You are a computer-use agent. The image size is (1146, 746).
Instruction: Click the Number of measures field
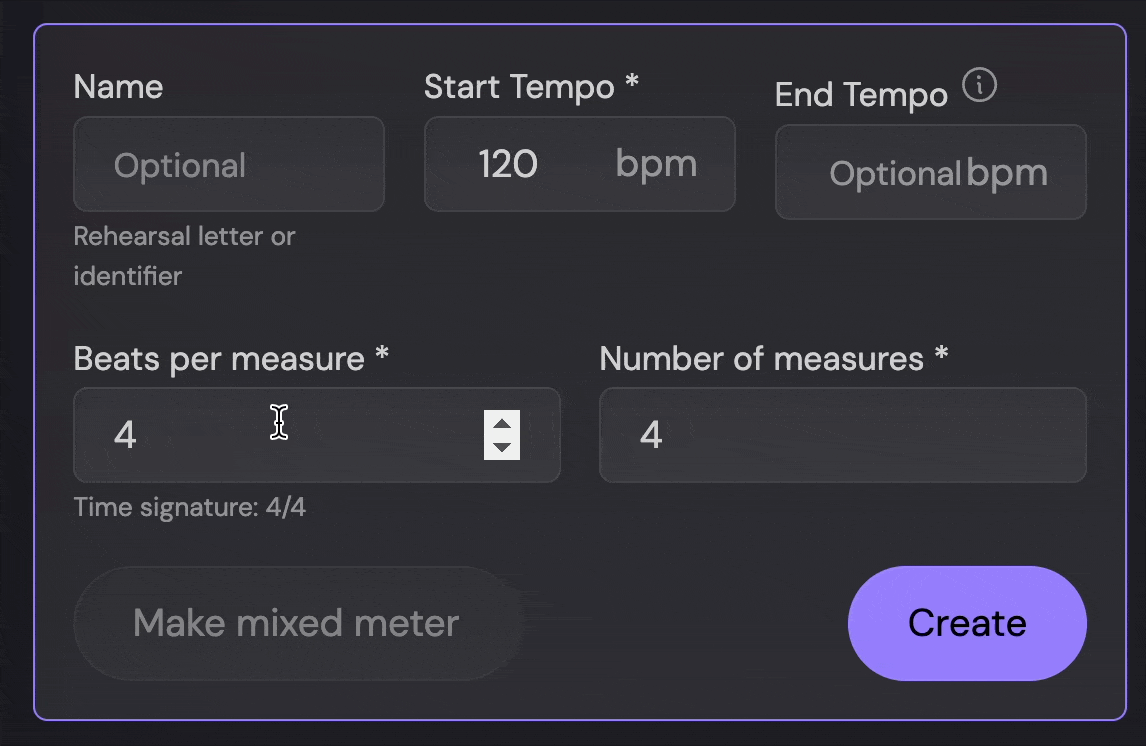coord(842,435)
